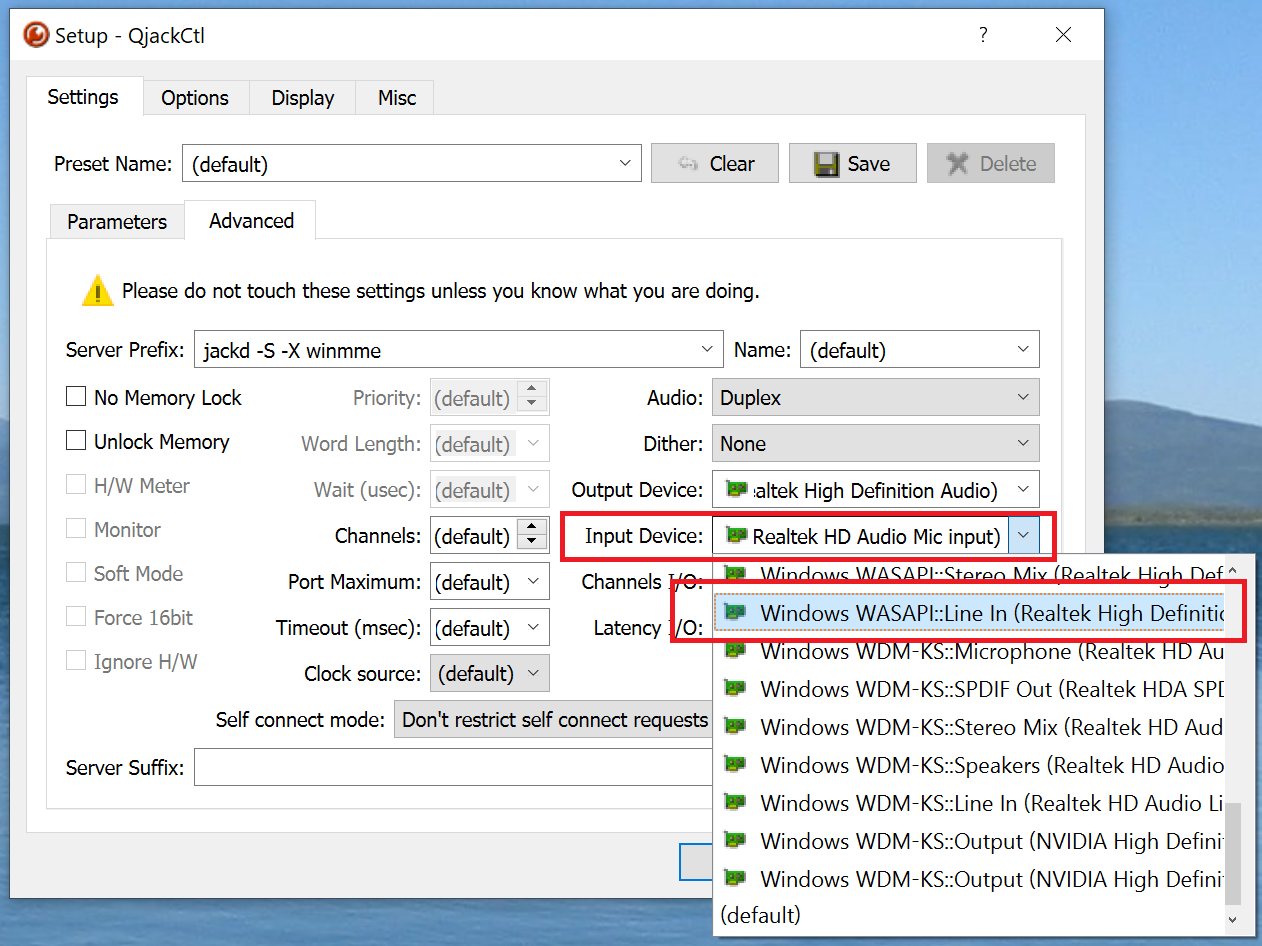1262x946 pixels.
Task: Click the Clear button
Action: point(715,164)
